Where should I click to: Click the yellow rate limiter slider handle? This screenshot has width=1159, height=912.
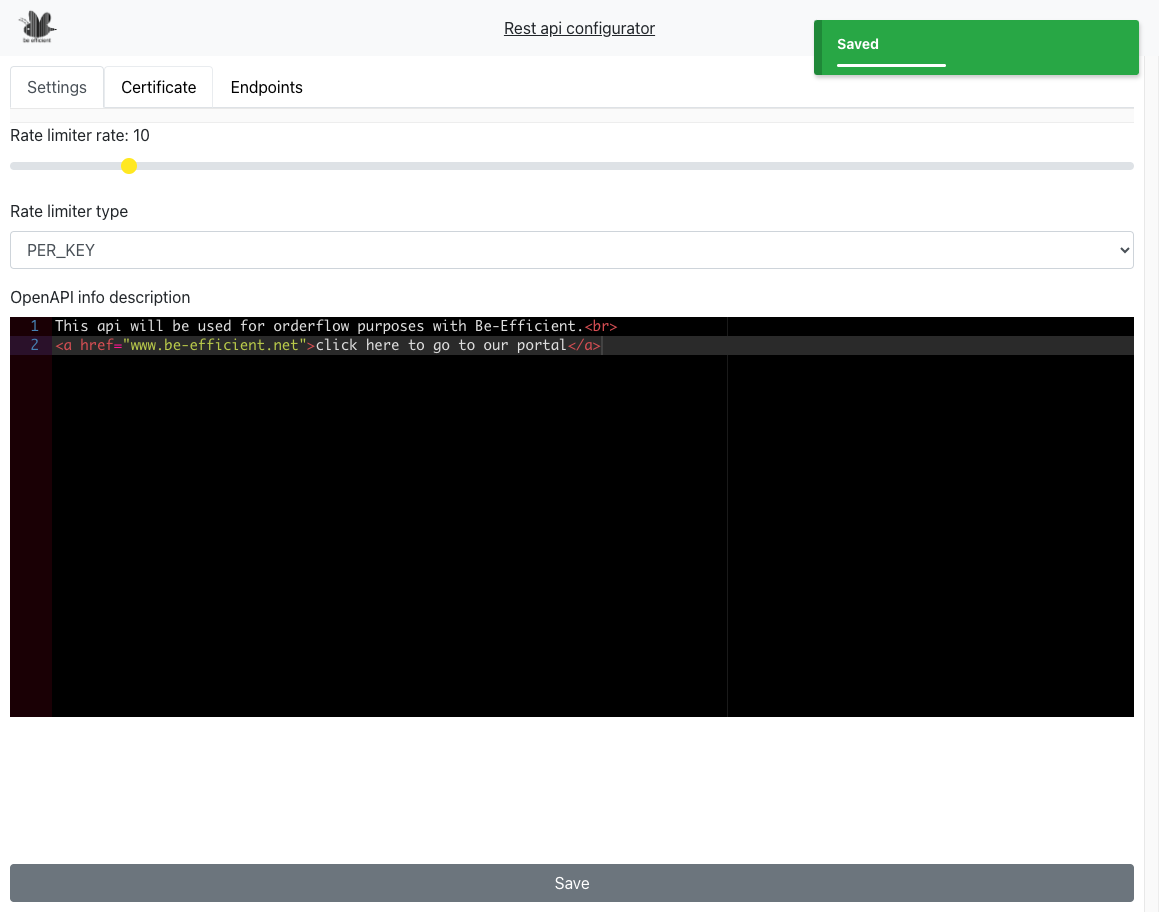point(129,166)
